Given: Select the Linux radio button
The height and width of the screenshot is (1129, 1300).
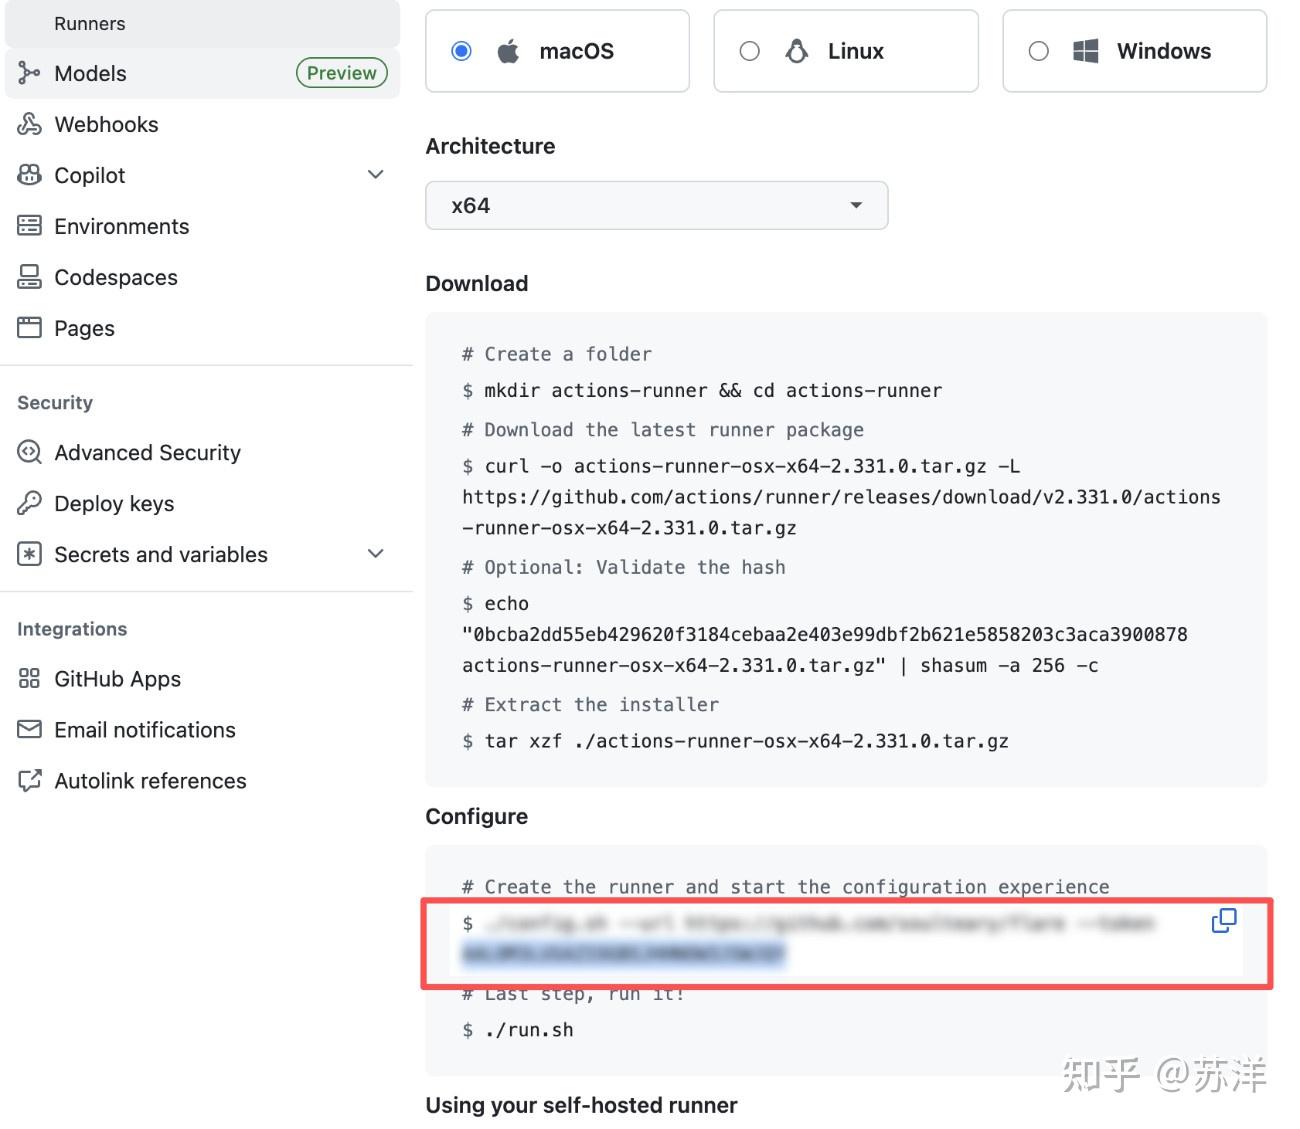Looking at the screenshot, I should tap(749, 51).
